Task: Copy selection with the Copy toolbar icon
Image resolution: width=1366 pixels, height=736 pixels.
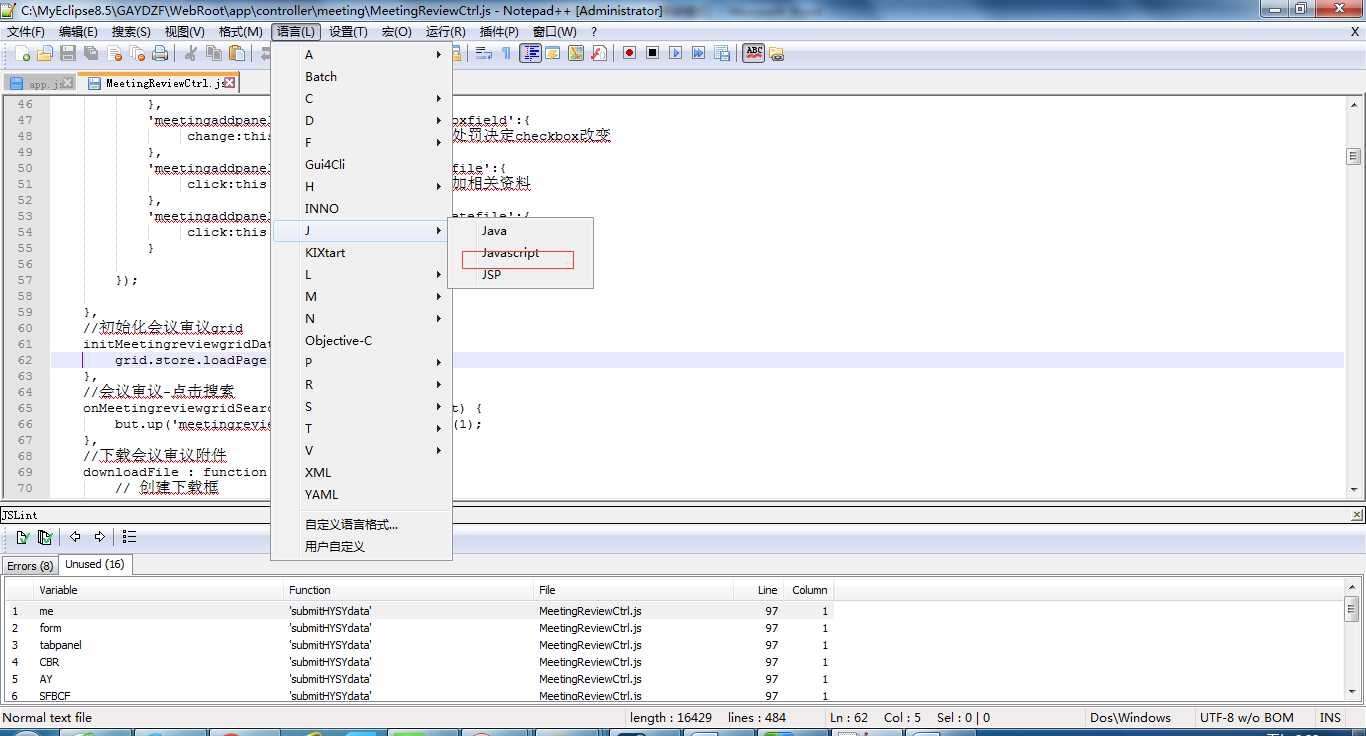Action: click(x=213, y=53)
